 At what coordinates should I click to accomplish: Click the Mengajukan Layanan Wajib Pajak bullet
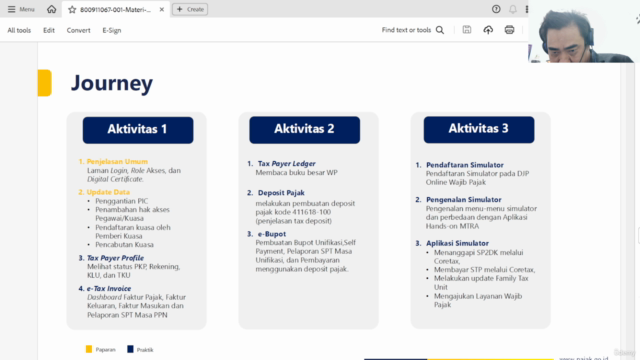pos(478,300)
